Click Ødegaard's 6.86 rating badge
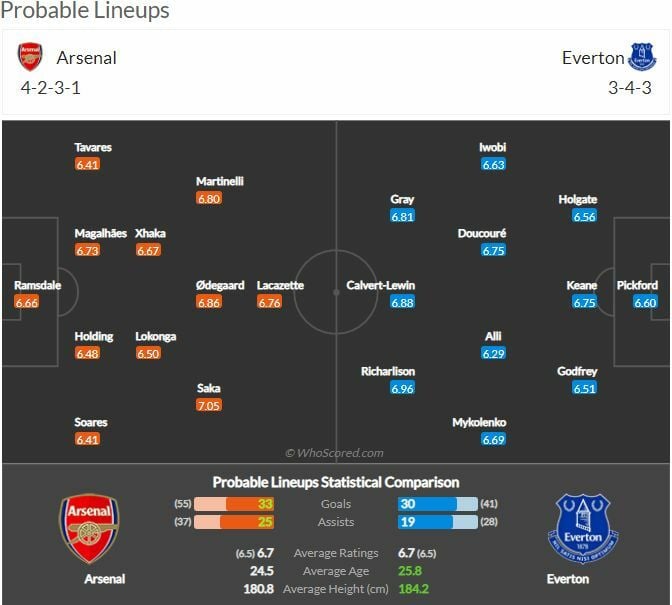 (x=209, y=303)
